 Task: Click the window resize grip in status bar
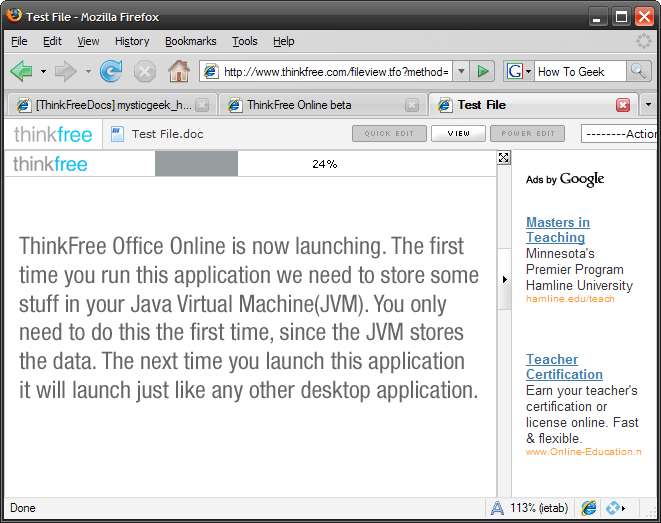click(650, 511)
